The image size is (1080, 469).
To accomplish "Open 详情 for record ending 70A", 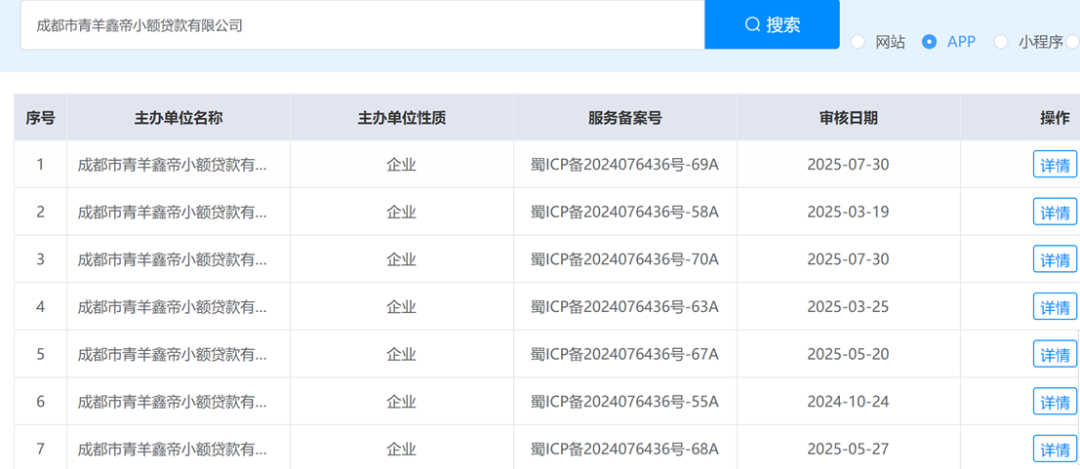I will coord(1055,259).
